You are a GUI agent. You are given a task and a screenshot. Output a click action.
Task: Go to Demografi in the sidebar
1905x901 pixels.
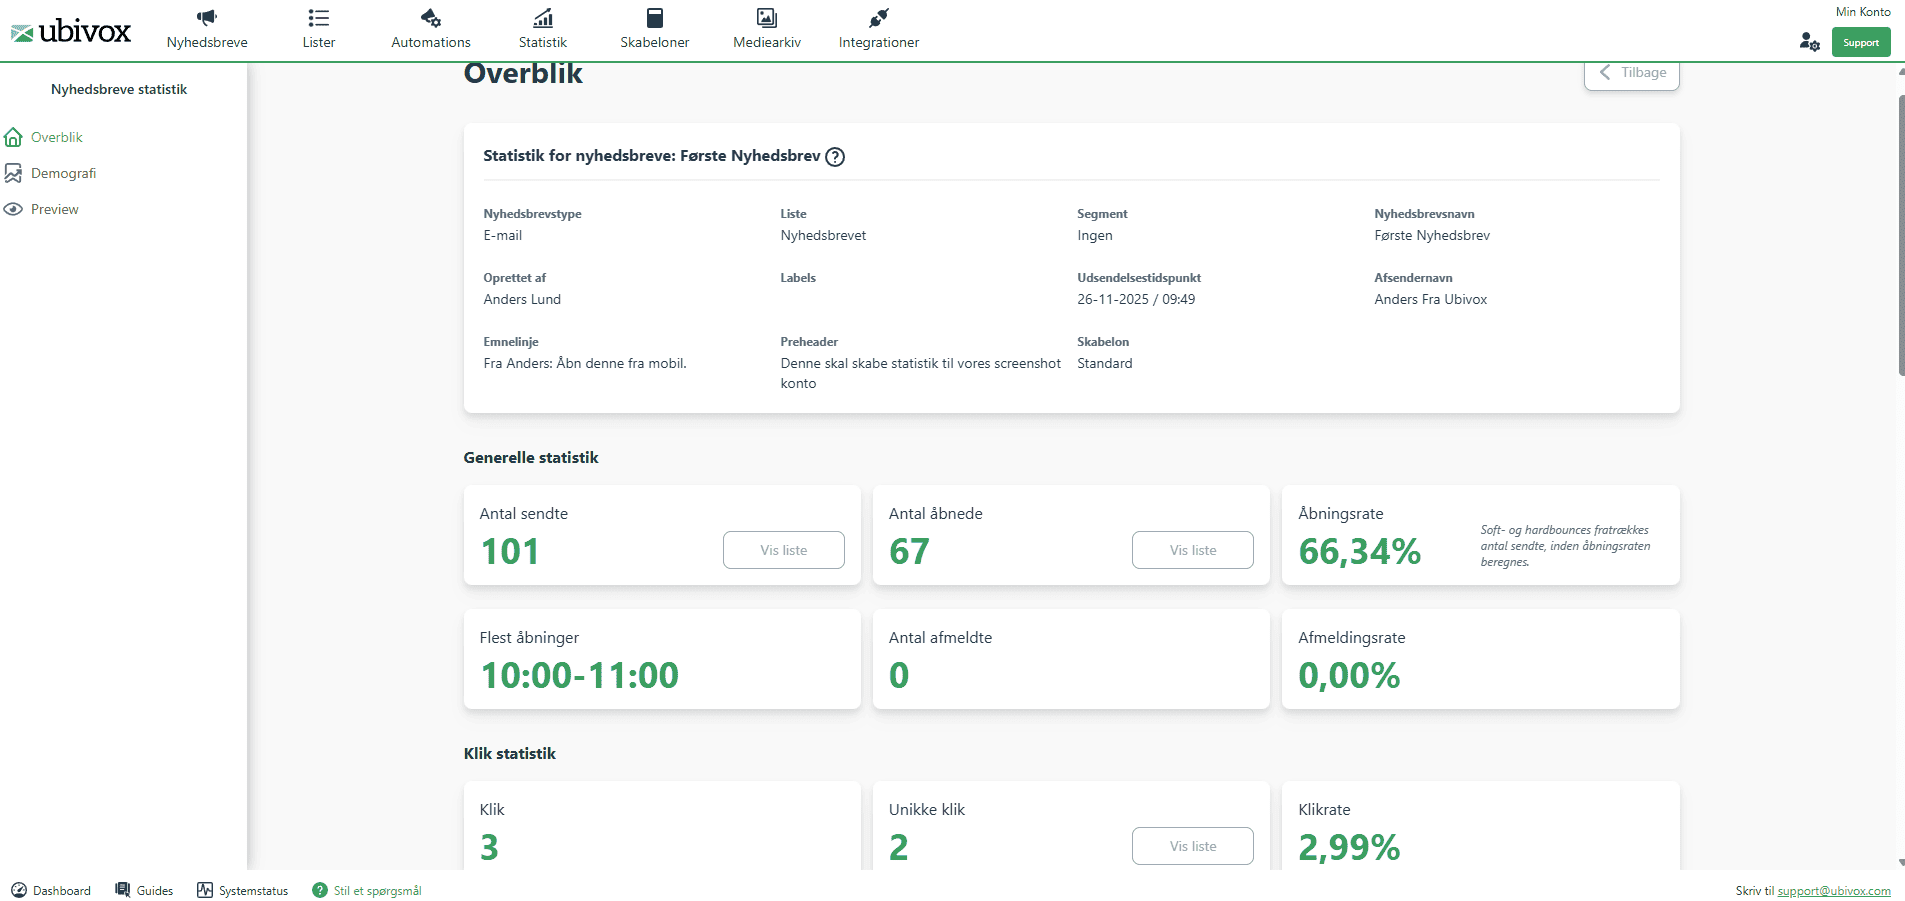point(64,173)
